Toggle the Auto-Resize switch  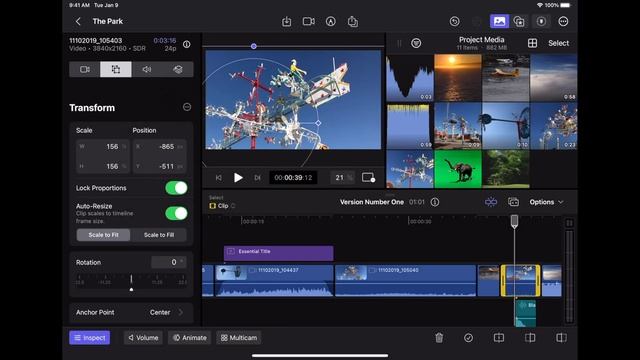[176, 213]
